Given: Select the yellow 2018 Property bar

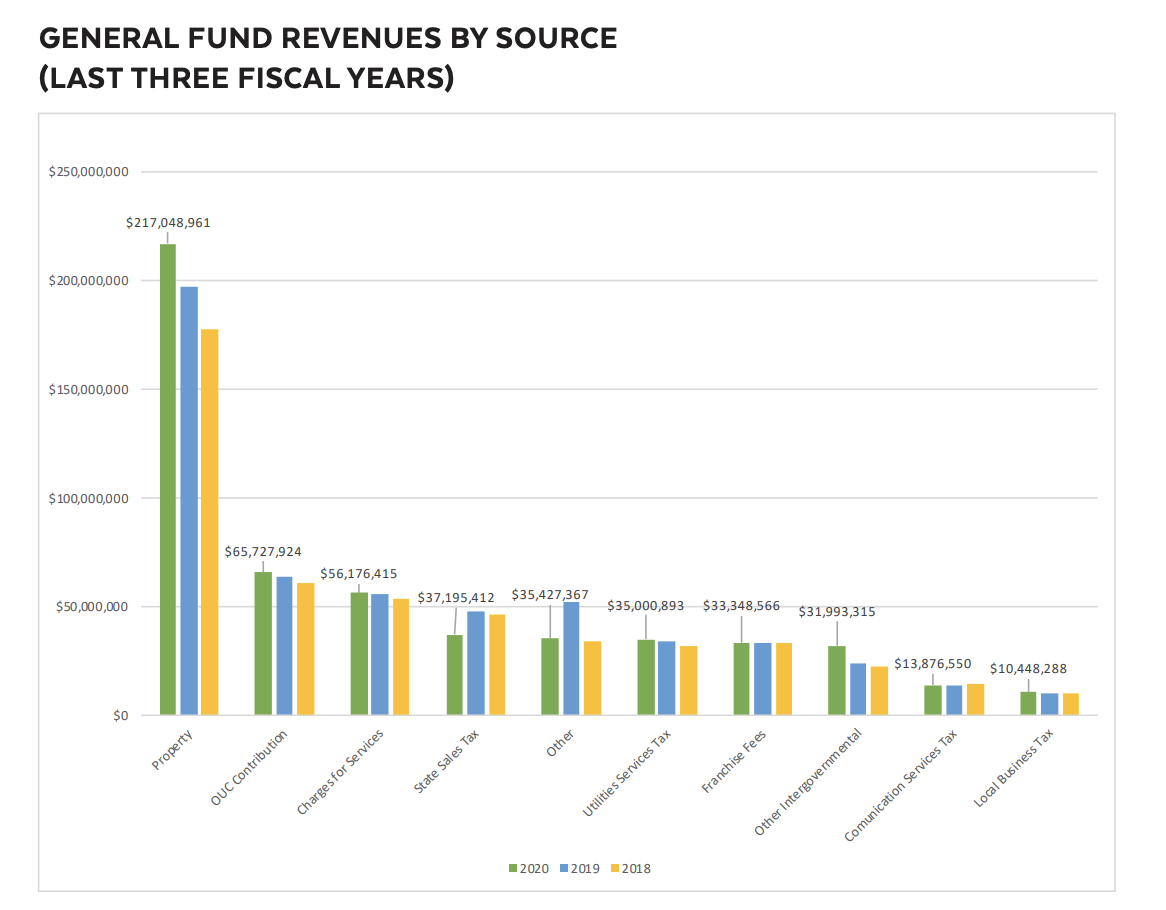Looking at the screenshot, I should tap(210, 522).
